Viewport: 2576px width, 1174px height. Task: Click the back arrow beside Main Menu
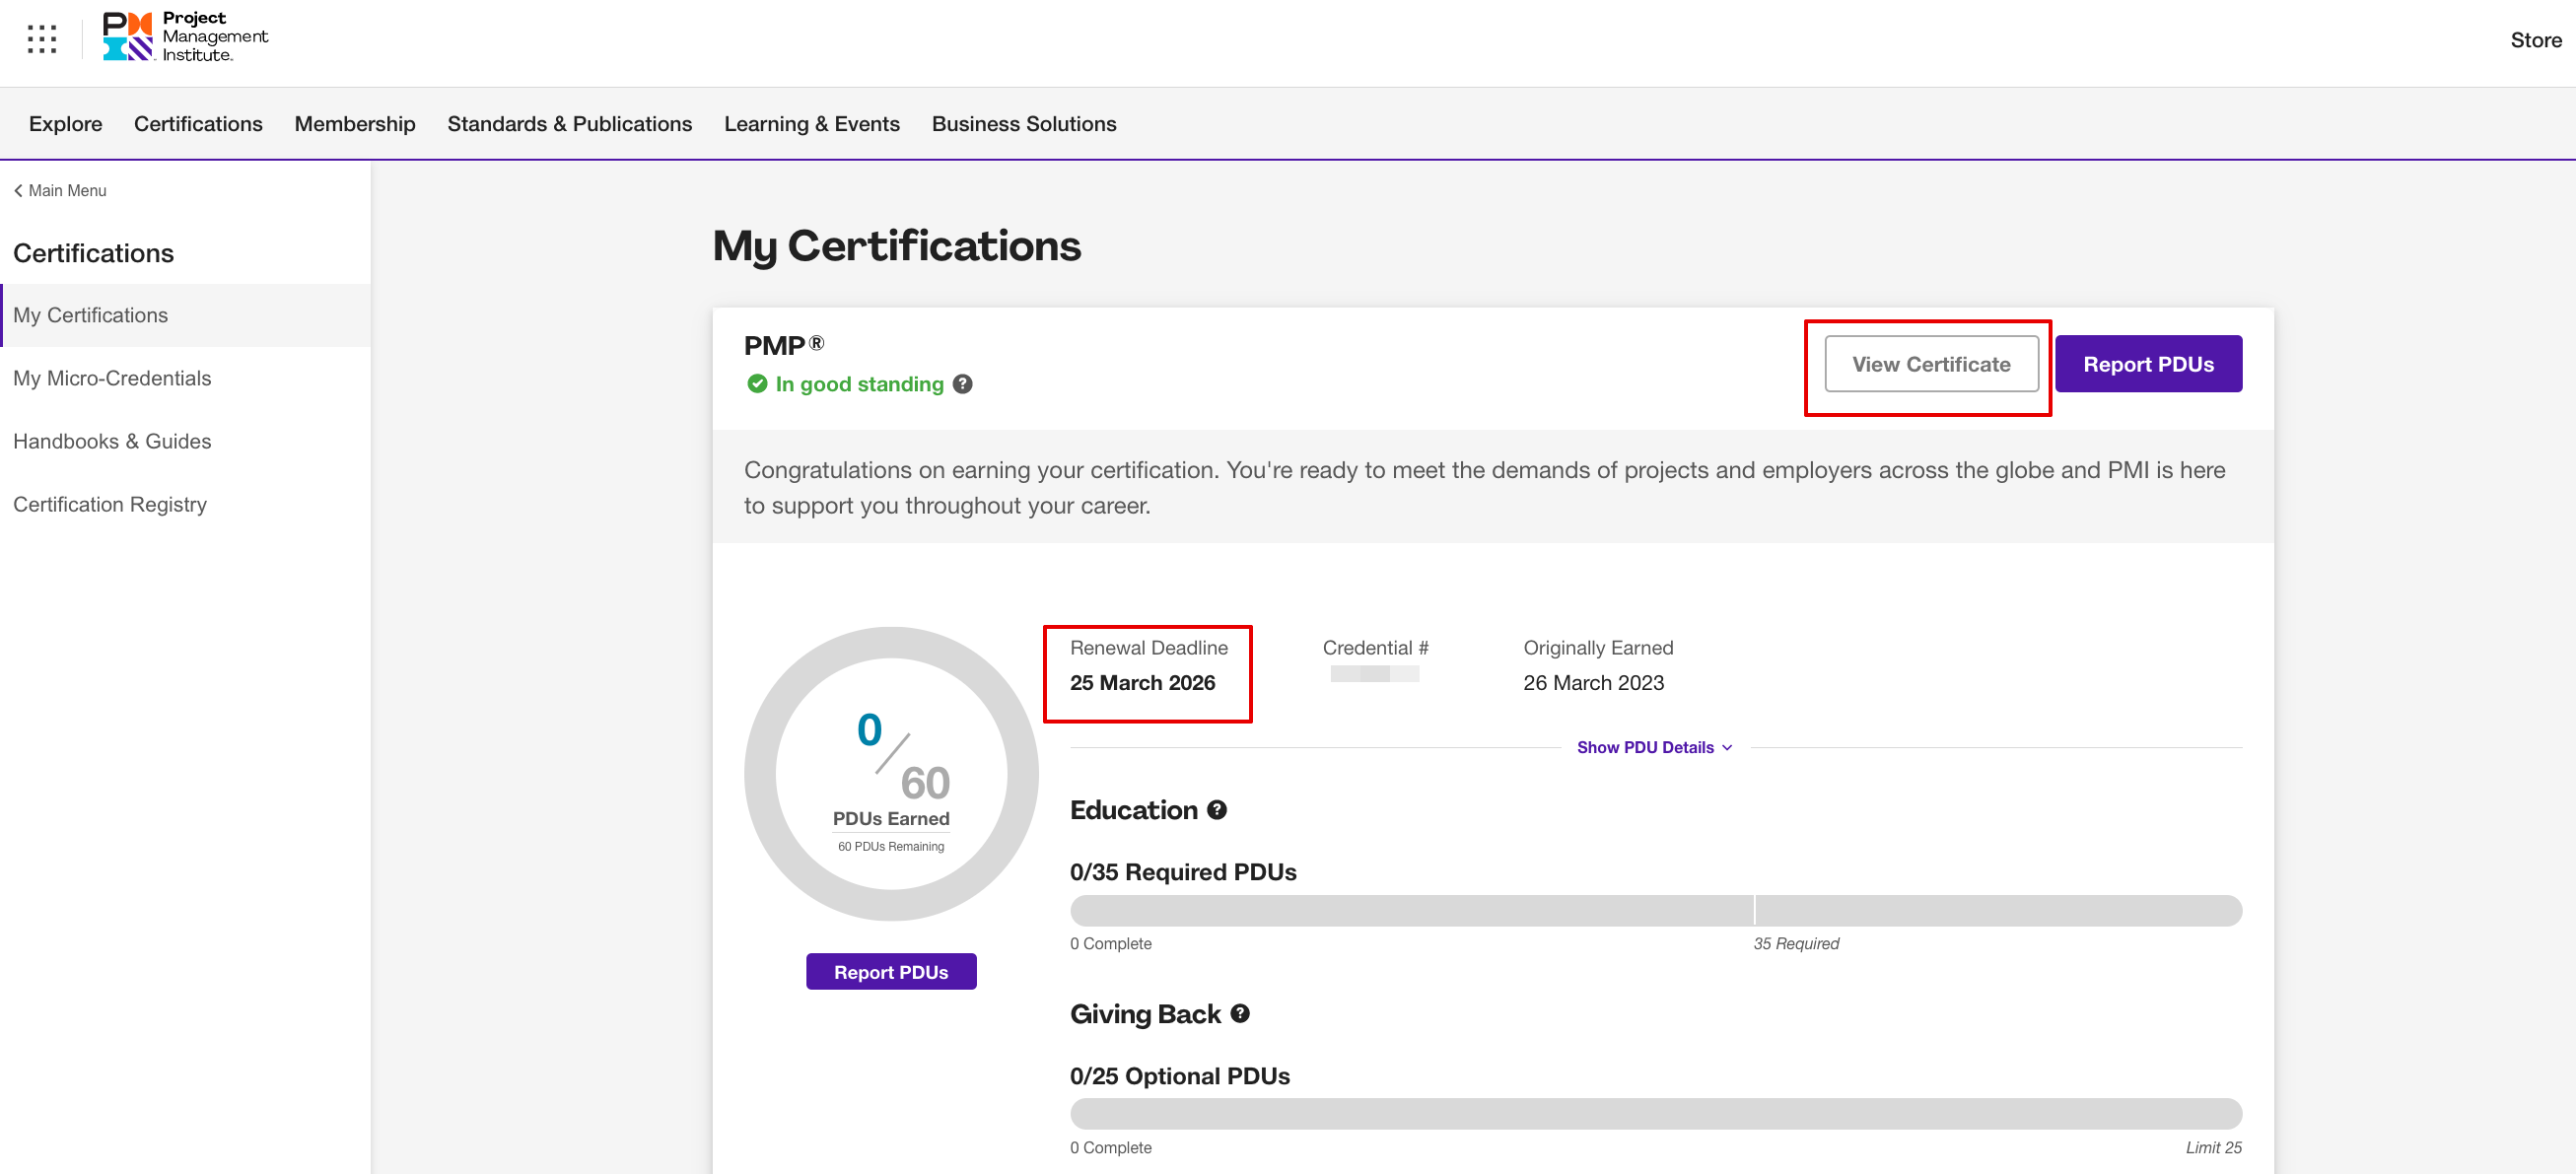[x=18, y=190]
